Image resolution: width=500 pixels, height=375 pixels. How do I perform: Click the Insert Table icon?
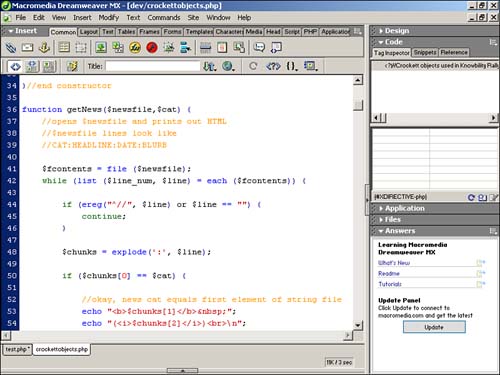64,48
